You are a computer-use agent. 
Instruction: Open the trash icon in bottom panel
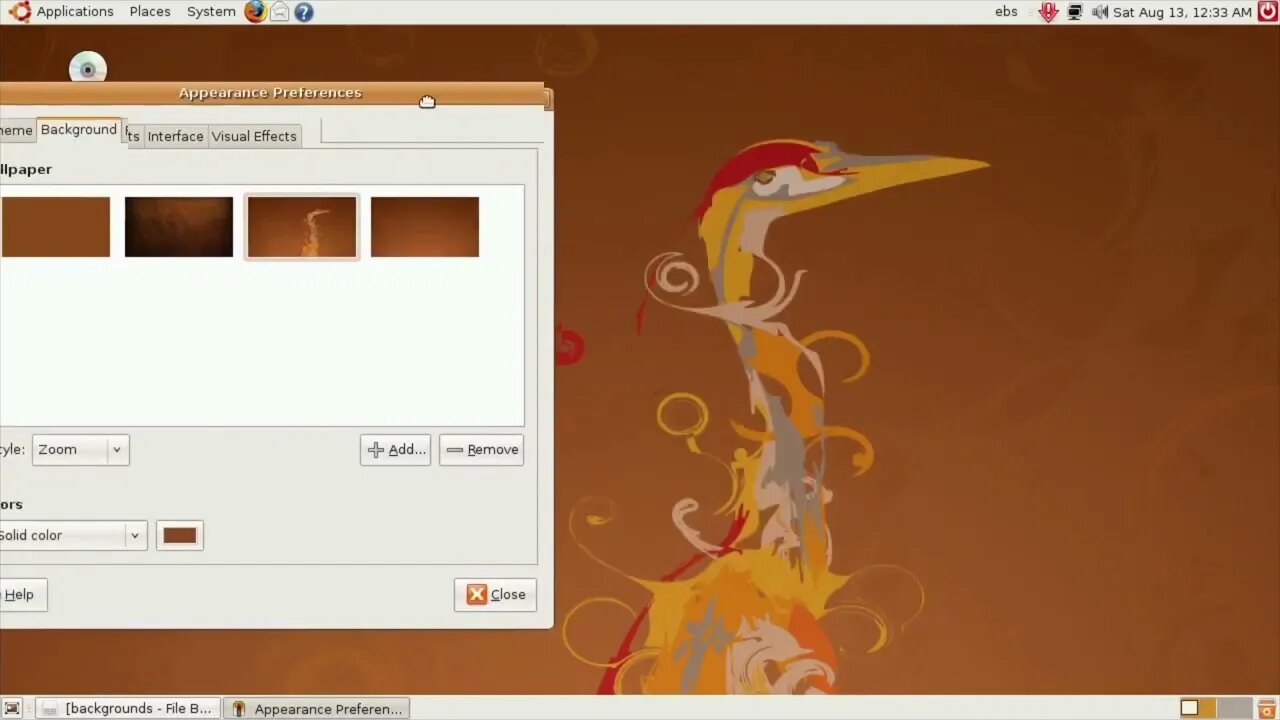[x=1267, y=708]
